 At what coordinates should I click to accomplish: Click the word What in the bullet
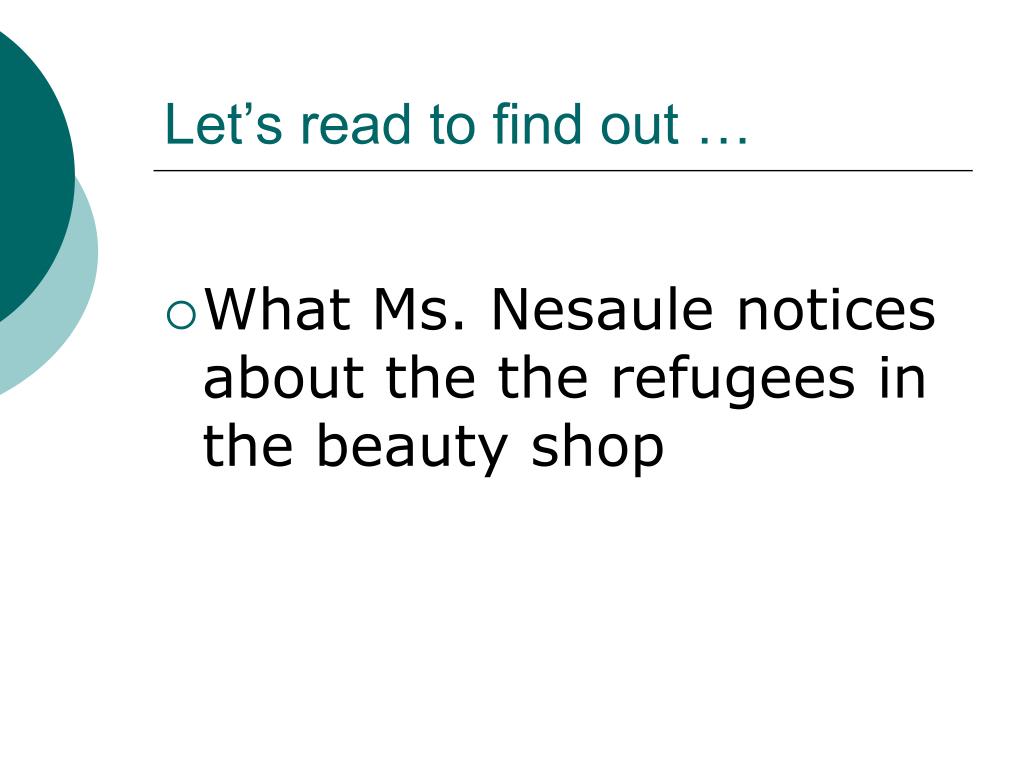(278, 309)
